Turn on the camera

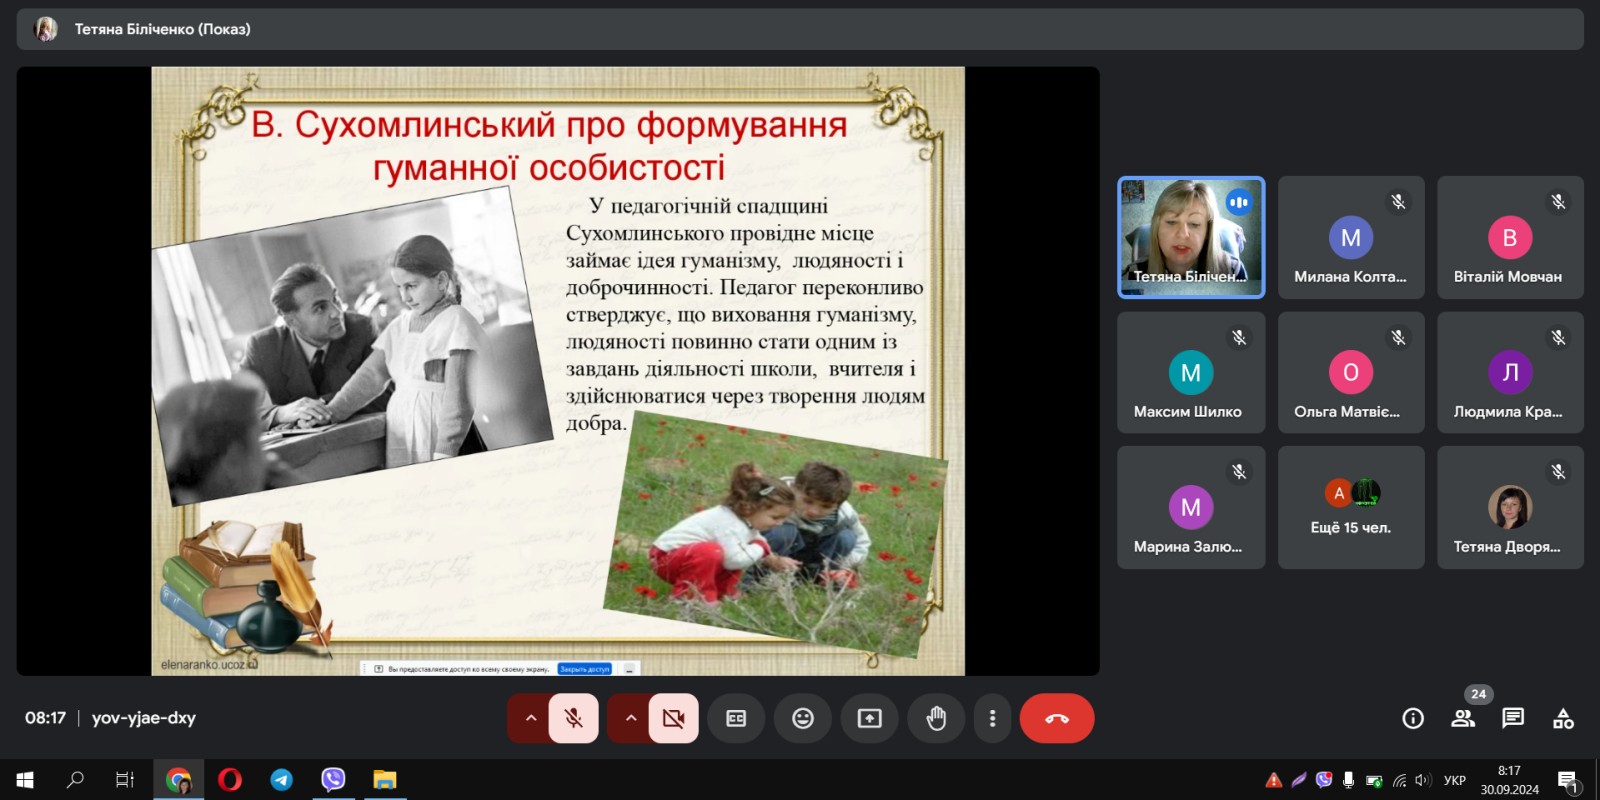[673, 718]
